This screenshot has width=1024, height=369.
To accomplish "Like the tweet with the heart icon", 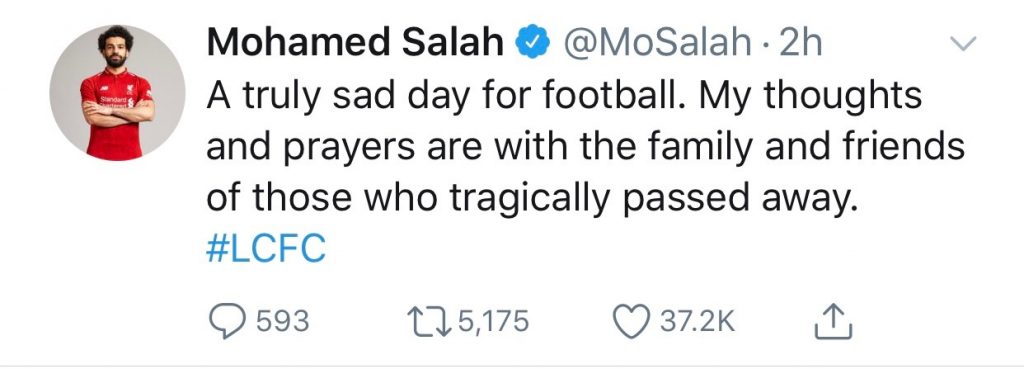I will (x=632, y=322).
